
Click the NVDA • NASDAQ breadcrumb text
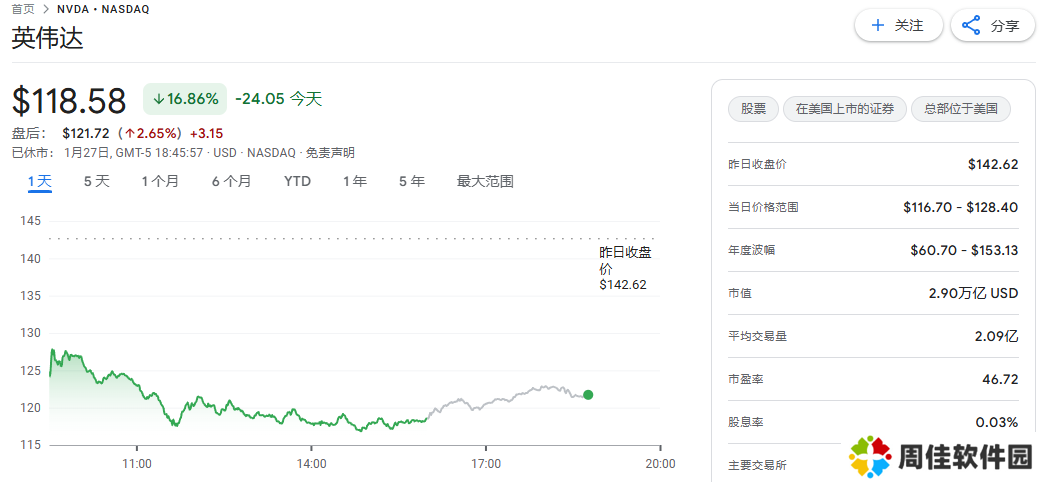coord(103,9)
